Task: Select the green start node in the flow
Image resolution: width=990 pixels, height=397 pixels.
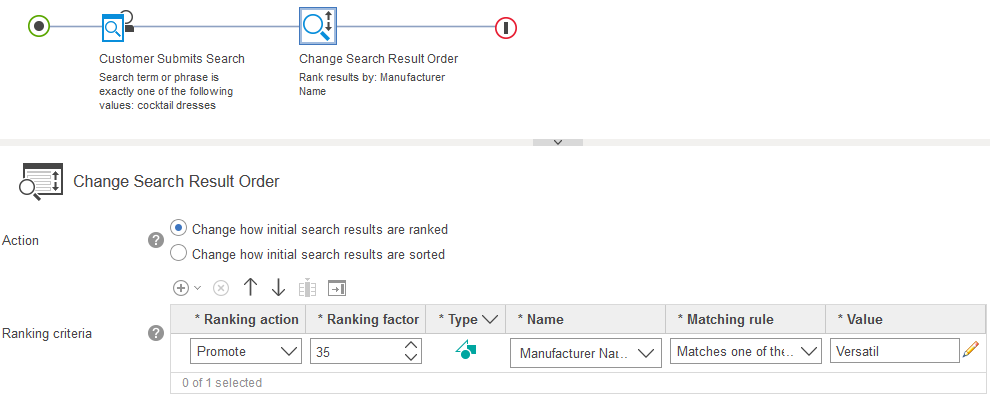Action: tap(39, 27)
